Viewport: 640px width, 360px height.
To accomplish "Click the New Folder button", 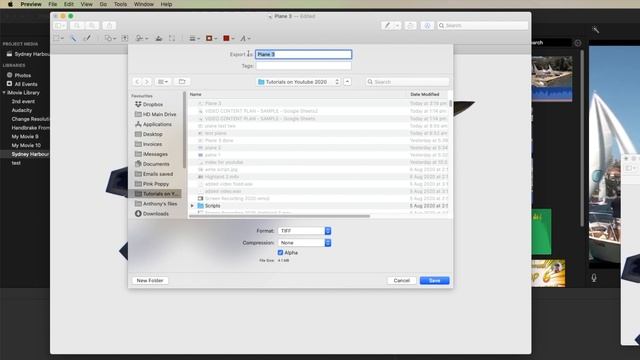I will click(150, 280).
